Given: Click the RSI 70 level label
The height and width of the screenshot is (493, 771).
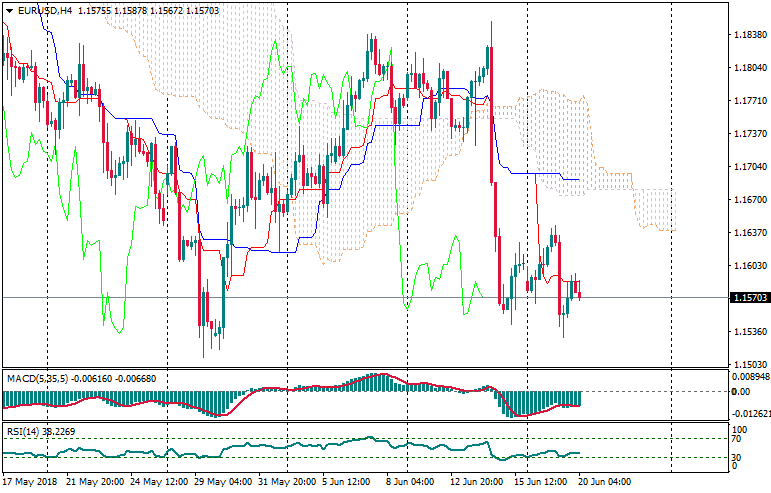Looking at the screenshot, I should click(x=739, y=439).
